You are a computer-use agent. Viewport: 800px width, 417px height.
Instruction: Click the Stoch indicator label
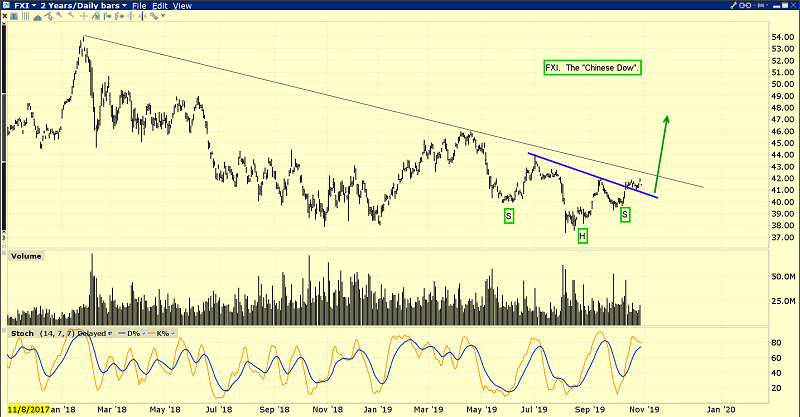tap(22, 333)
